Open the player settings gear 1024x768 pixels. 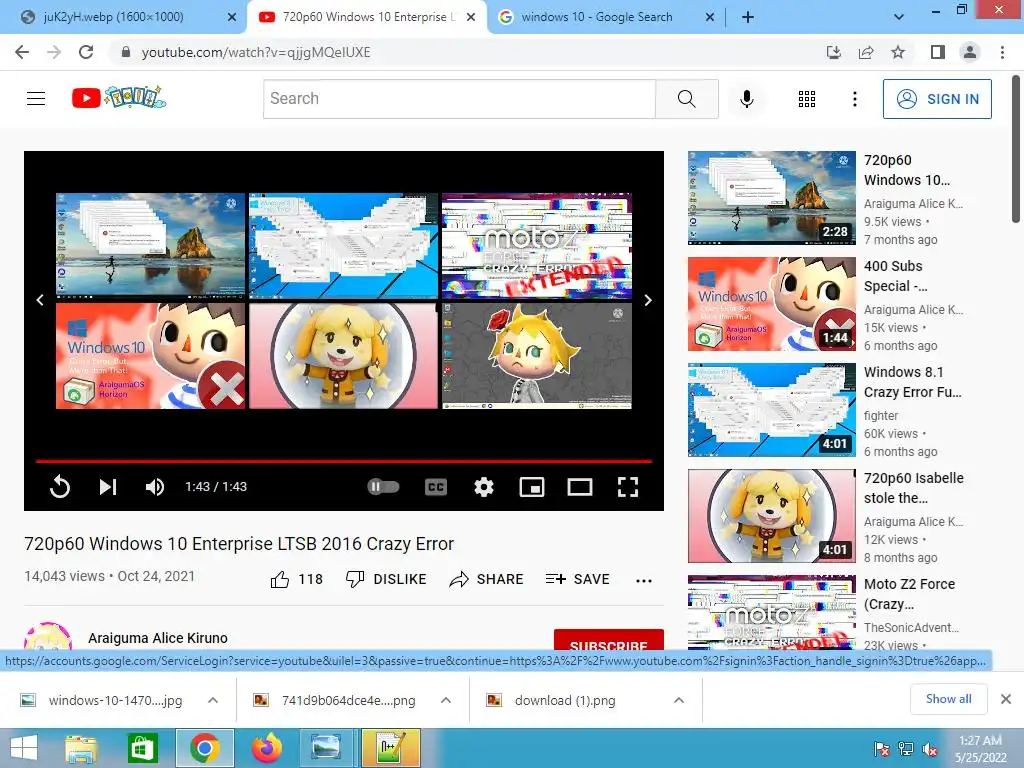coord(483,487)
